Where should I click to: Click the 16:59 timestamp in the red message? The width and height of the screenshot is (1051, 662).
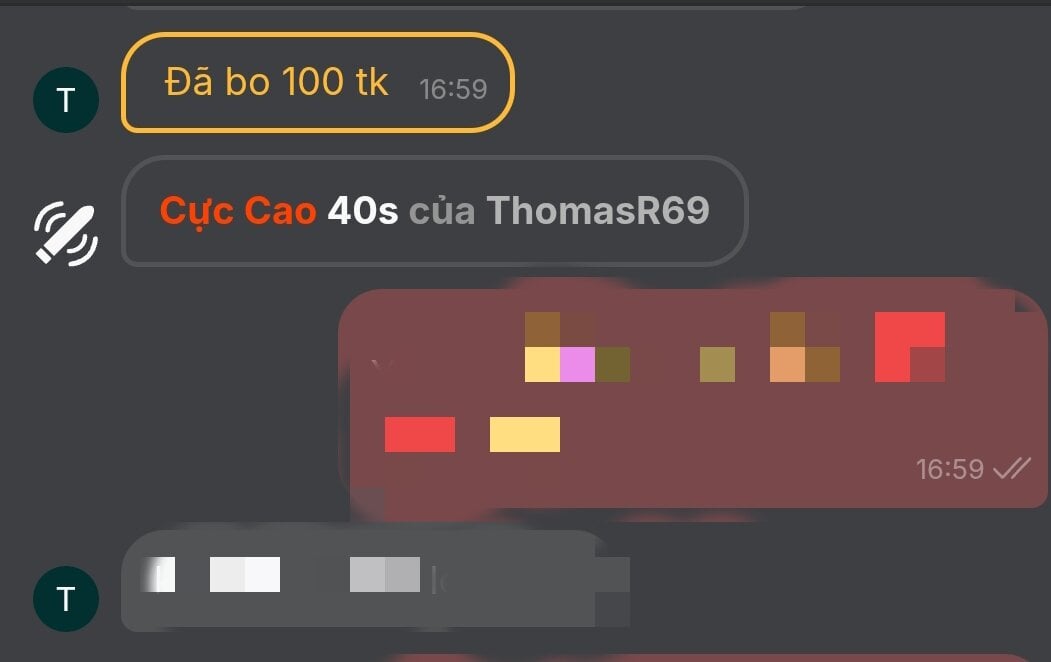coord(950,469)
